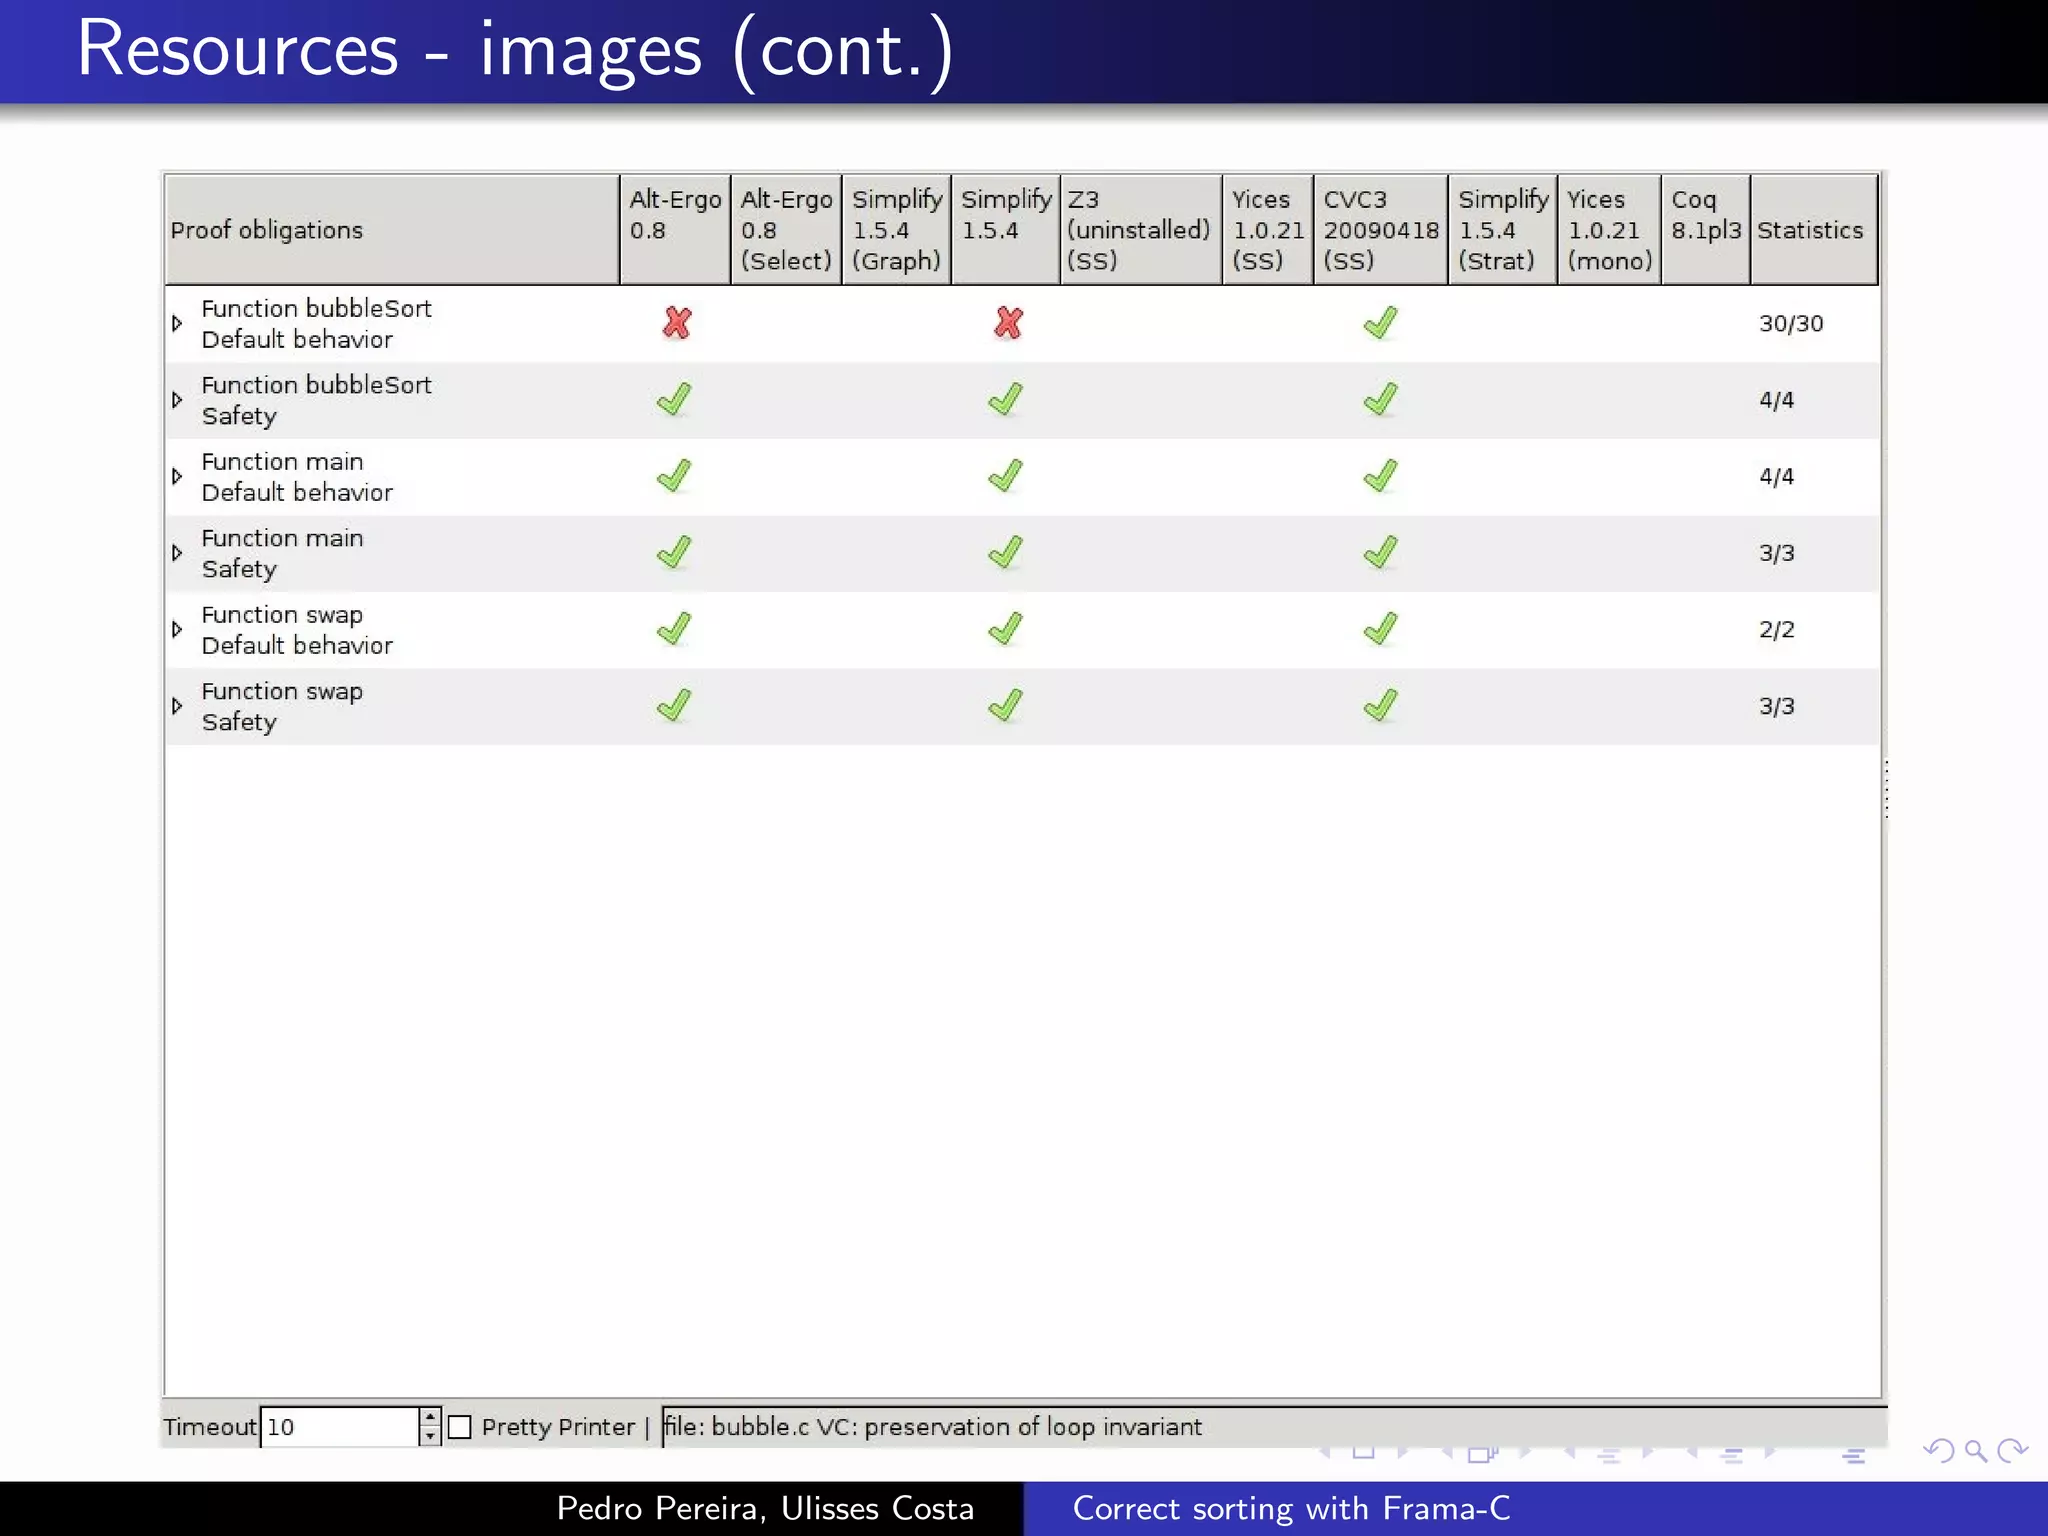Click CVC3 green check for bubbleSort Default behavior

click(x=1380, y=323)
